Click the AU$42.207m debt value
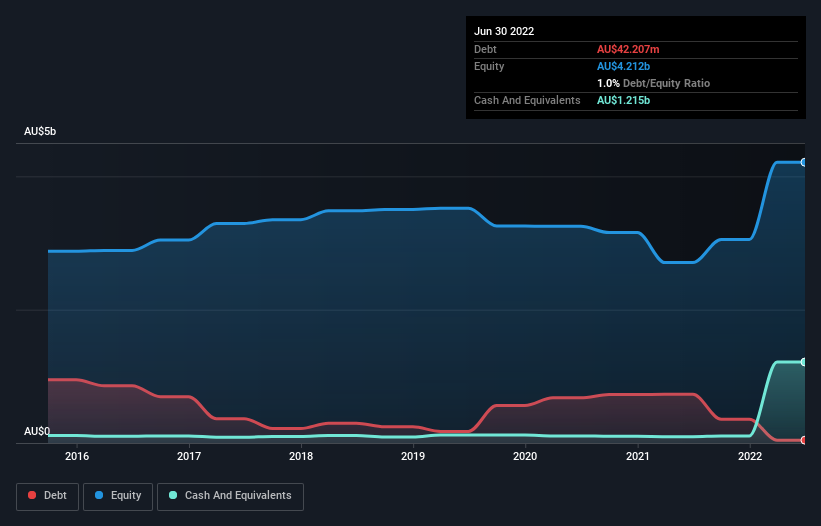The image size is (821, 526). pos(628,49)
